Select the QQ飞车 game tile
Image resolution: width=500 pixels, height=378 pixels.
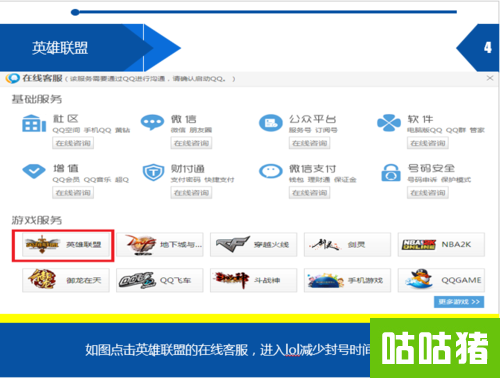coord(160,280)
